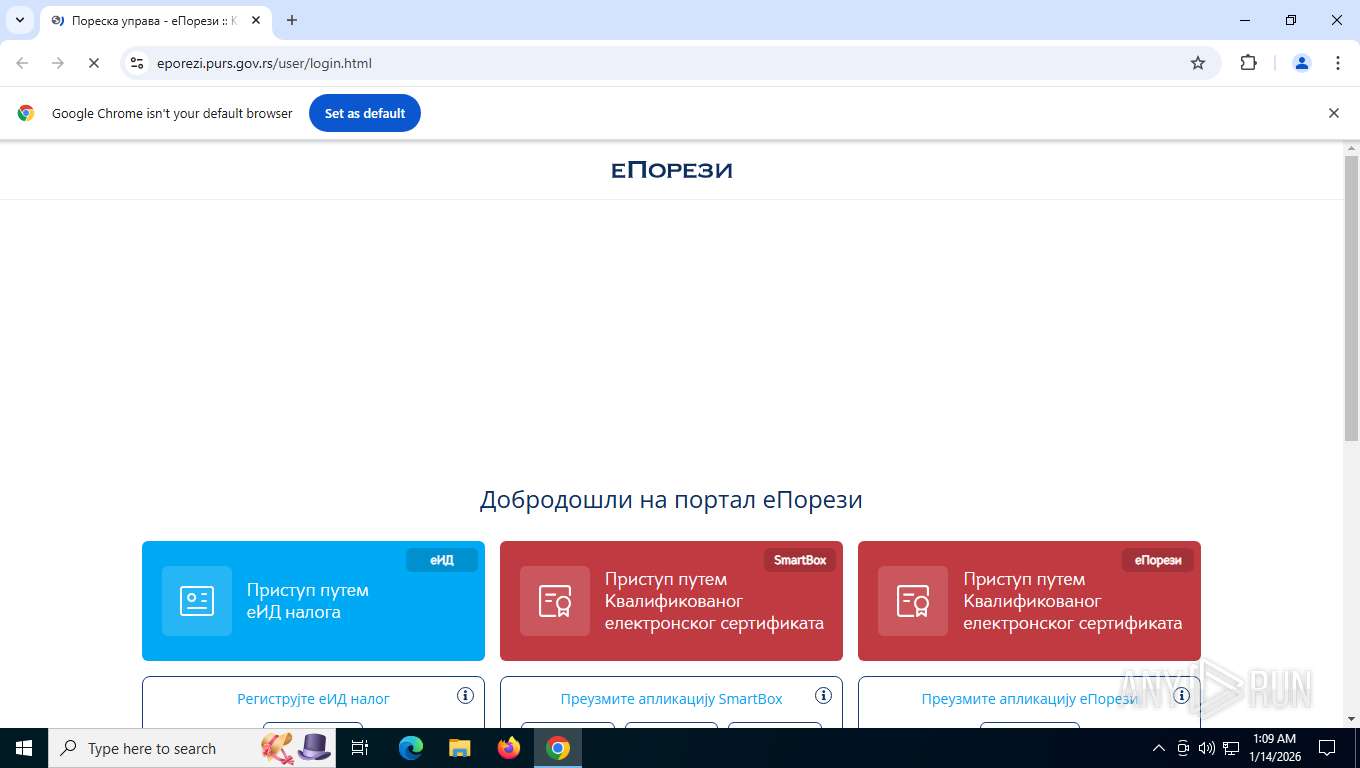1360x768 pixels.
Task: Open a new browser tab
Action: (292, 20)
